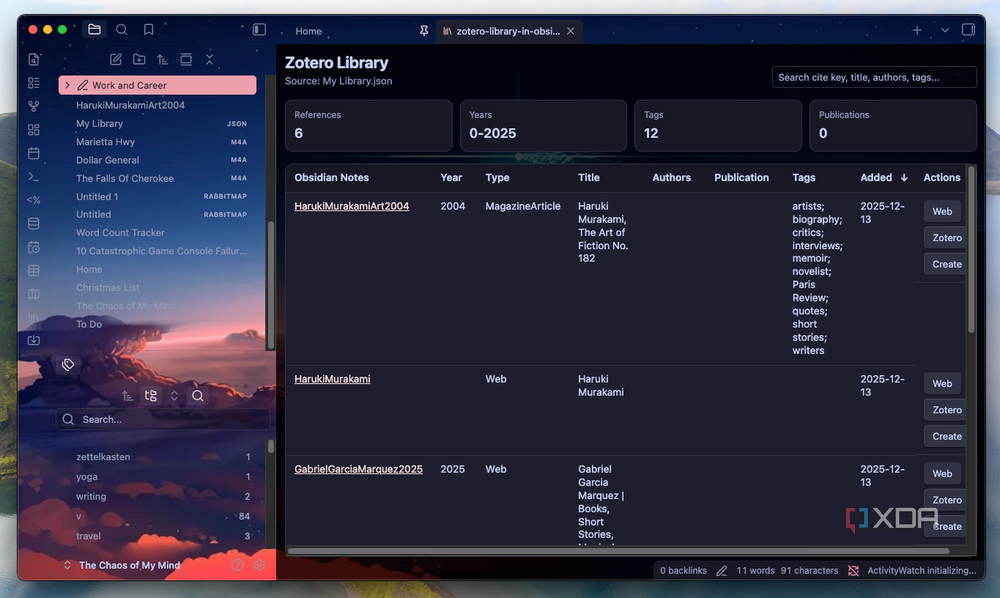Change tag list sort order
1000x598 pixels.
pos(127,396)
